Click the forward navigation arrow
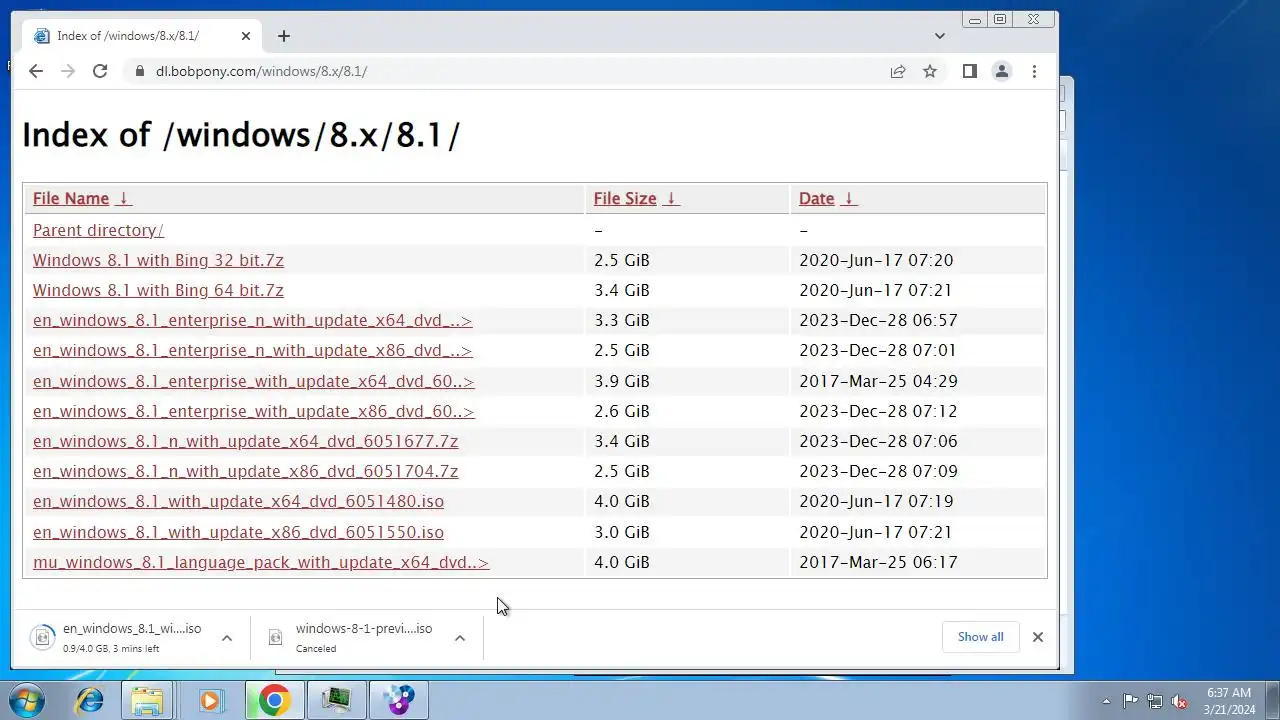 (x=68, y=71)
